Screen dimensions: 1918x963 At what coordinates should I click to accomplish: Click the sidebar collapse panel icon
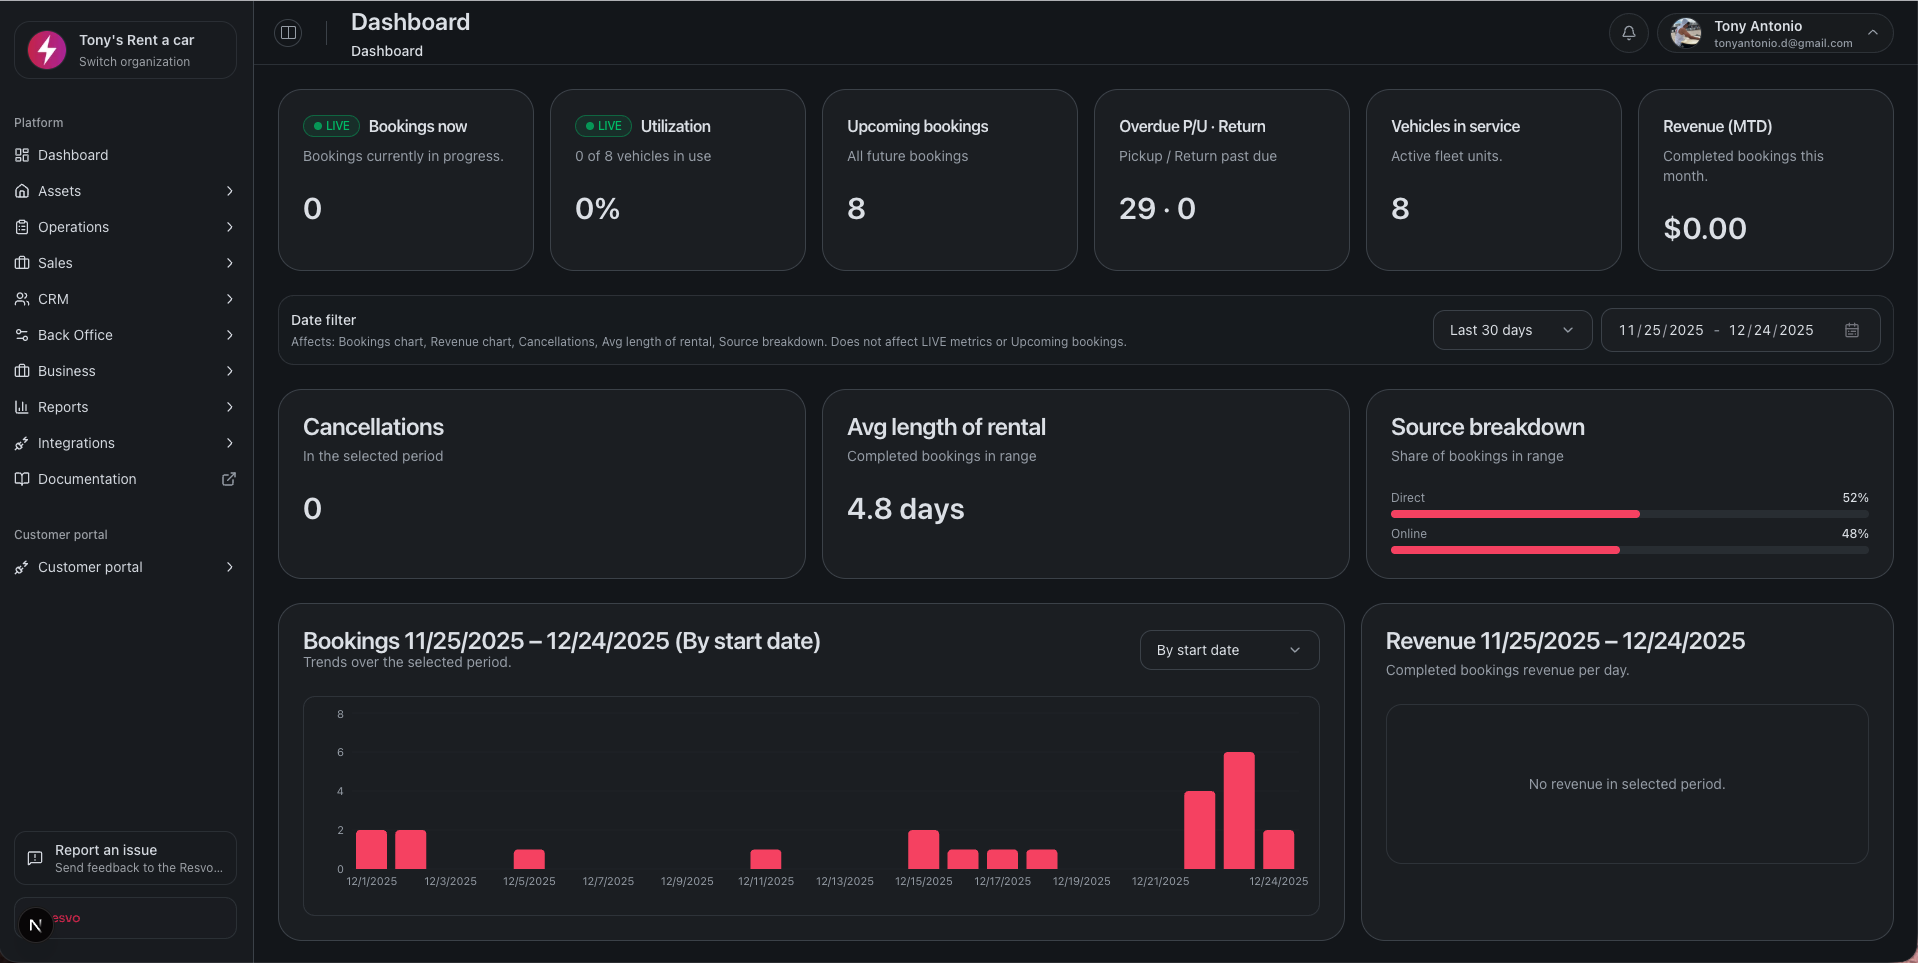(288, 32)
